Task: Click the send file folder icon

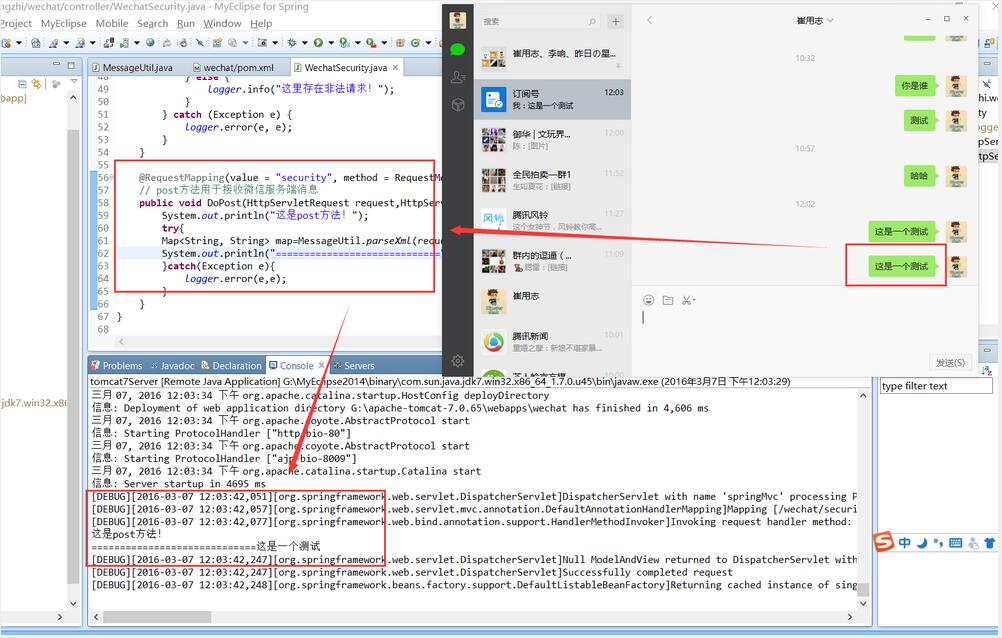Action: (667, 300)
